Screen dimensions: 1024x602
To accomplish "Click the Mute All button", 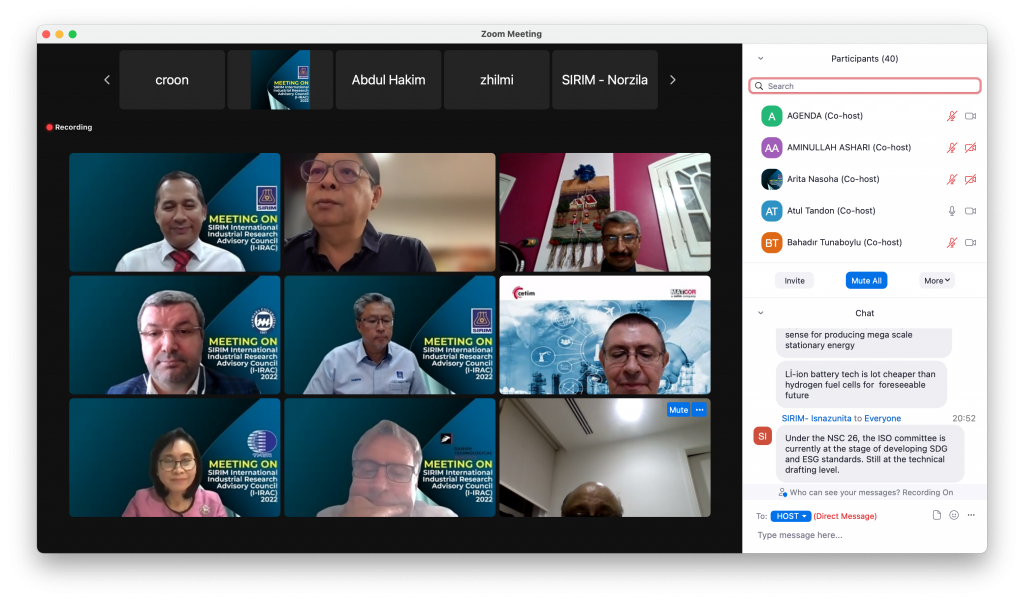I will (866, 281).
